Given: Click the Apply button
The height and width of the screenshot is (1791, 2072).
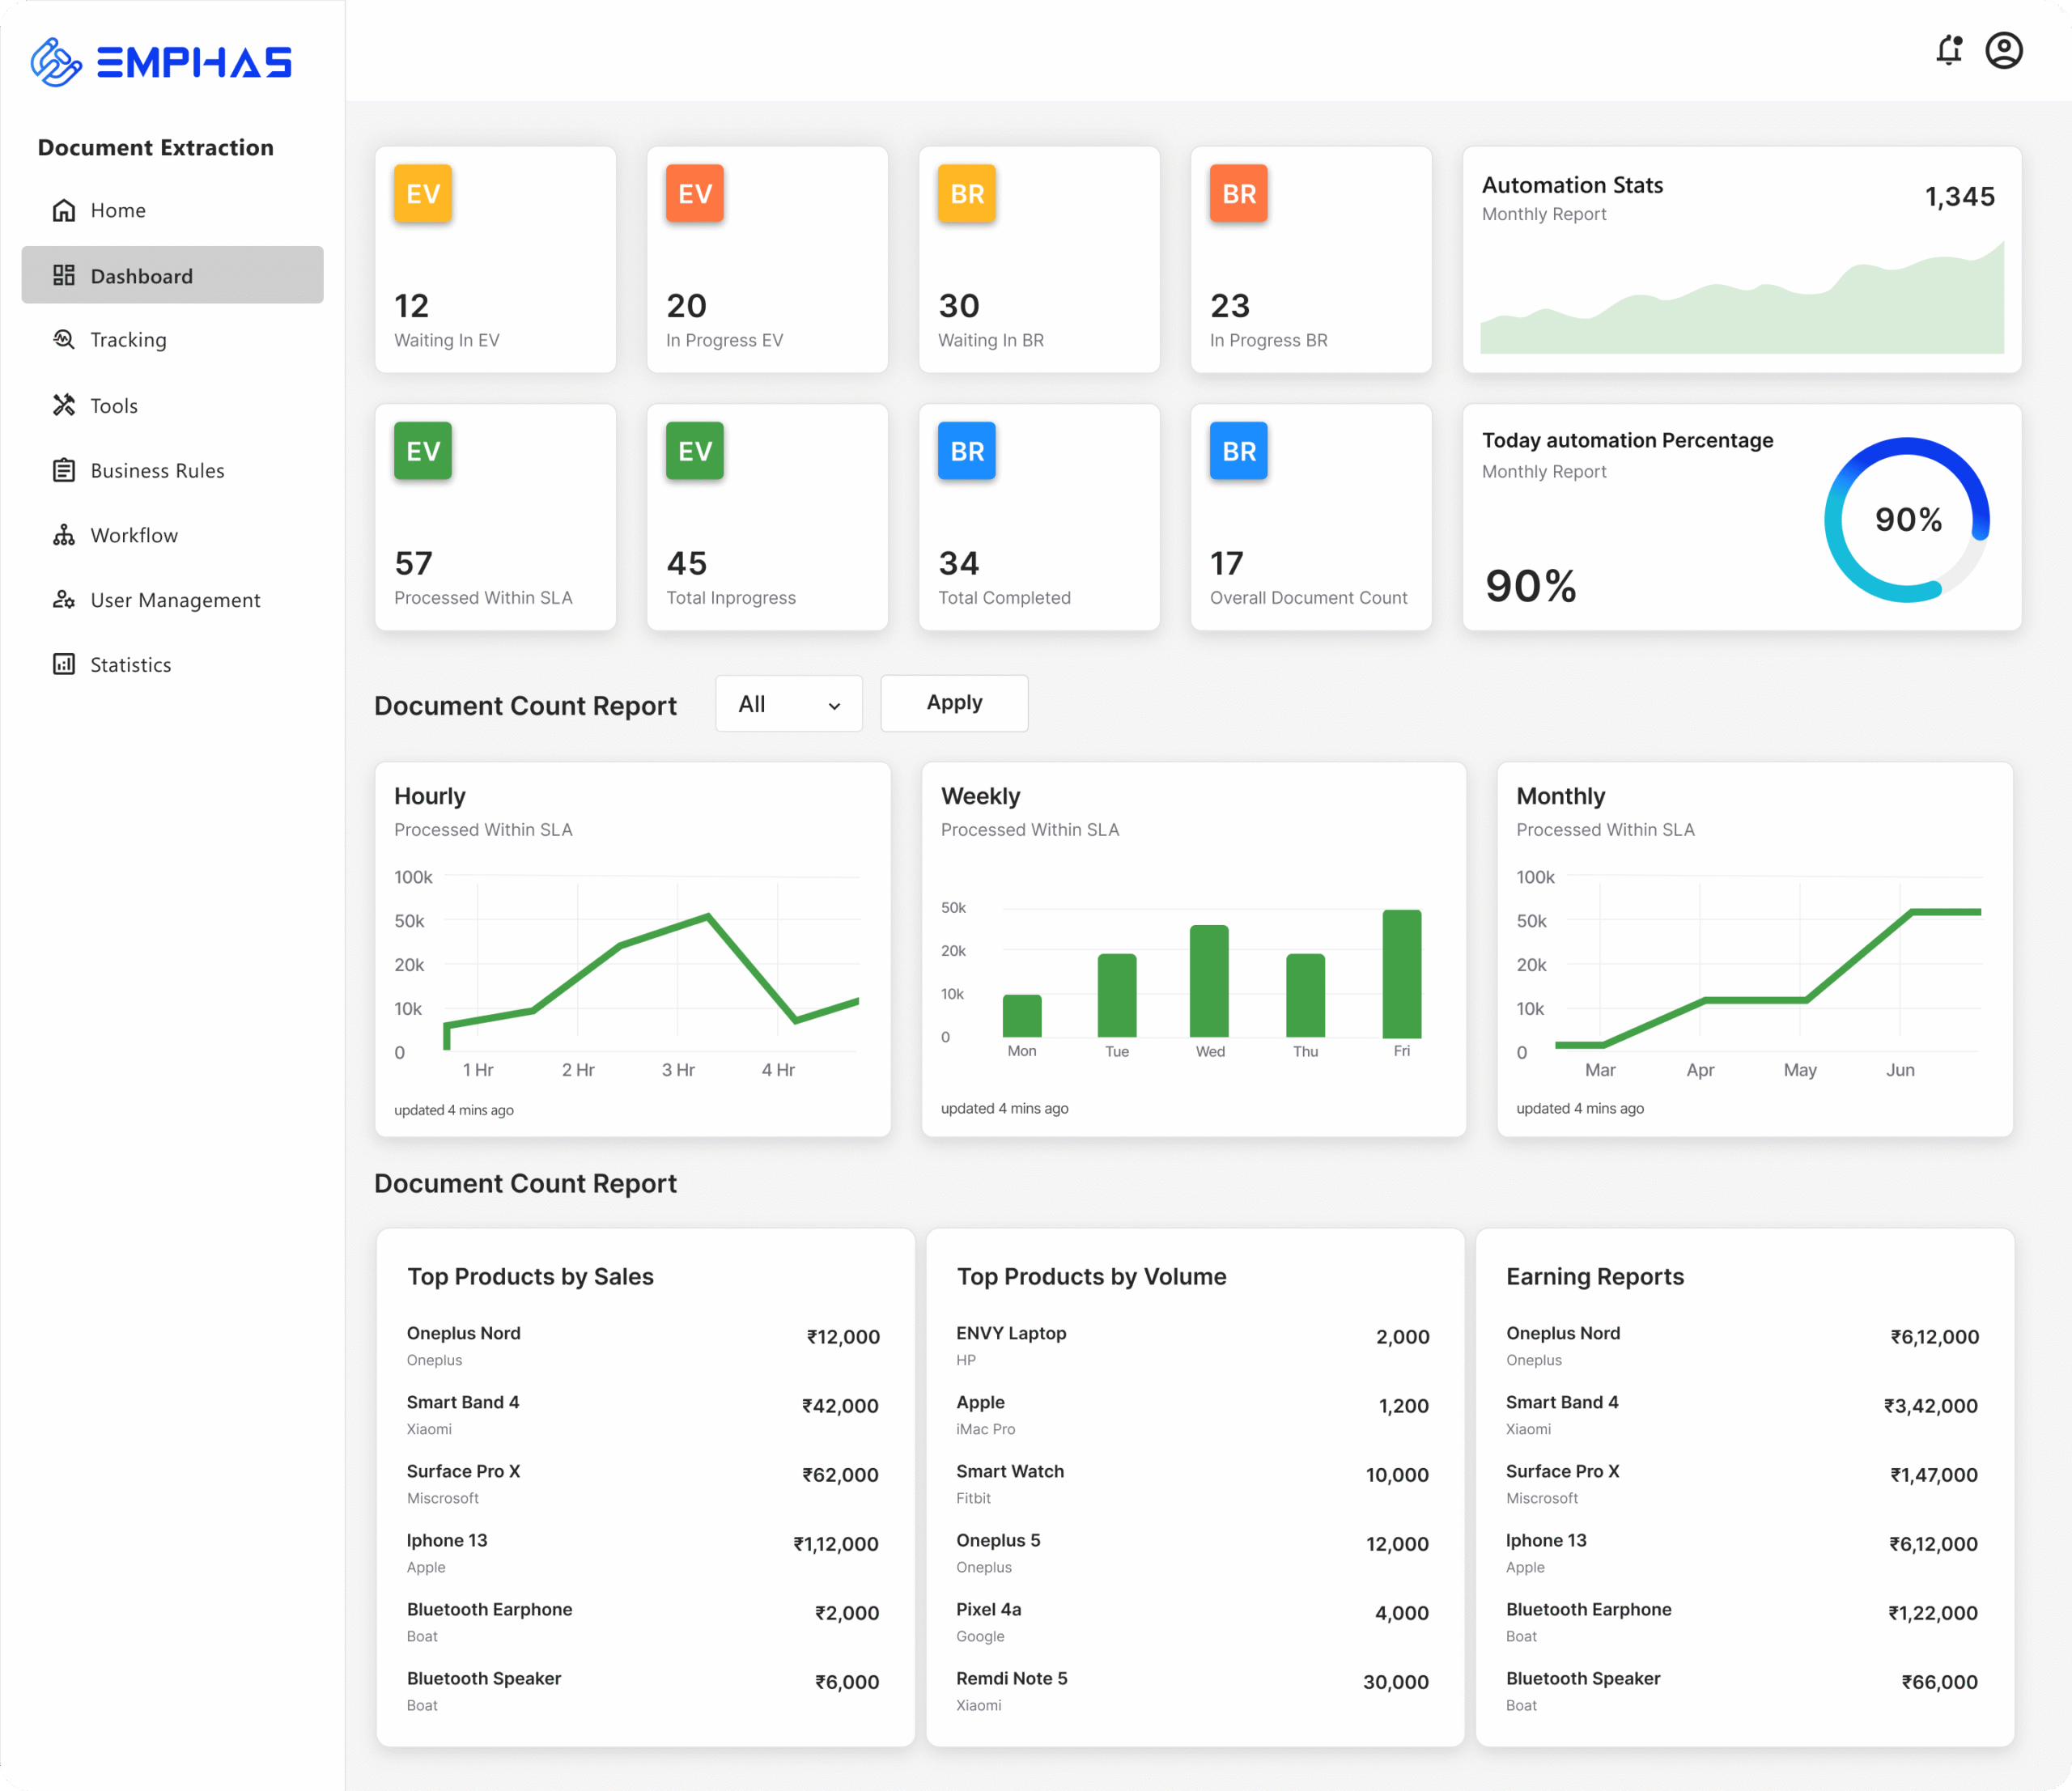Looking at the screenshot, I should 954,703.
